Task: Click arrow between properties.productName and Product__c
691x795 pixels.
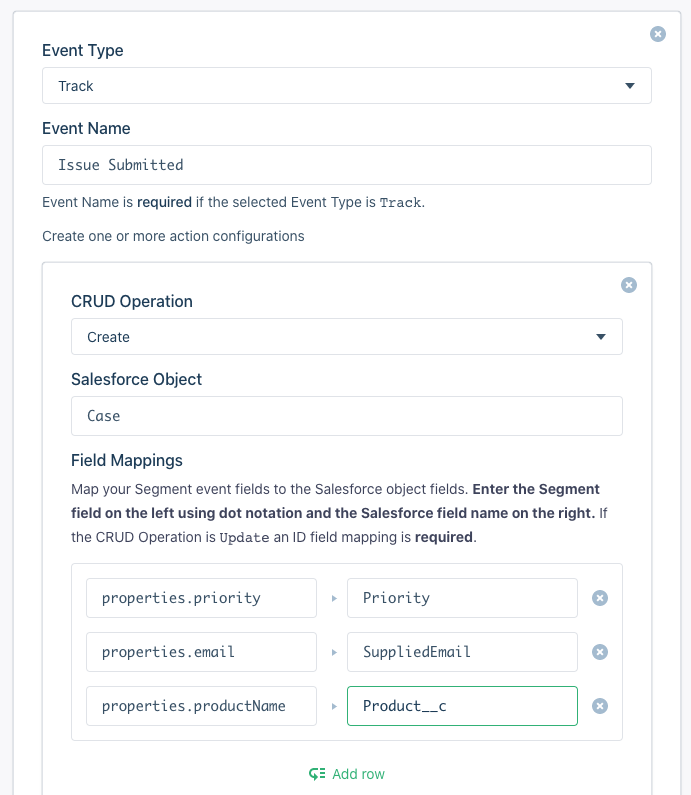Action: [333, 706]
